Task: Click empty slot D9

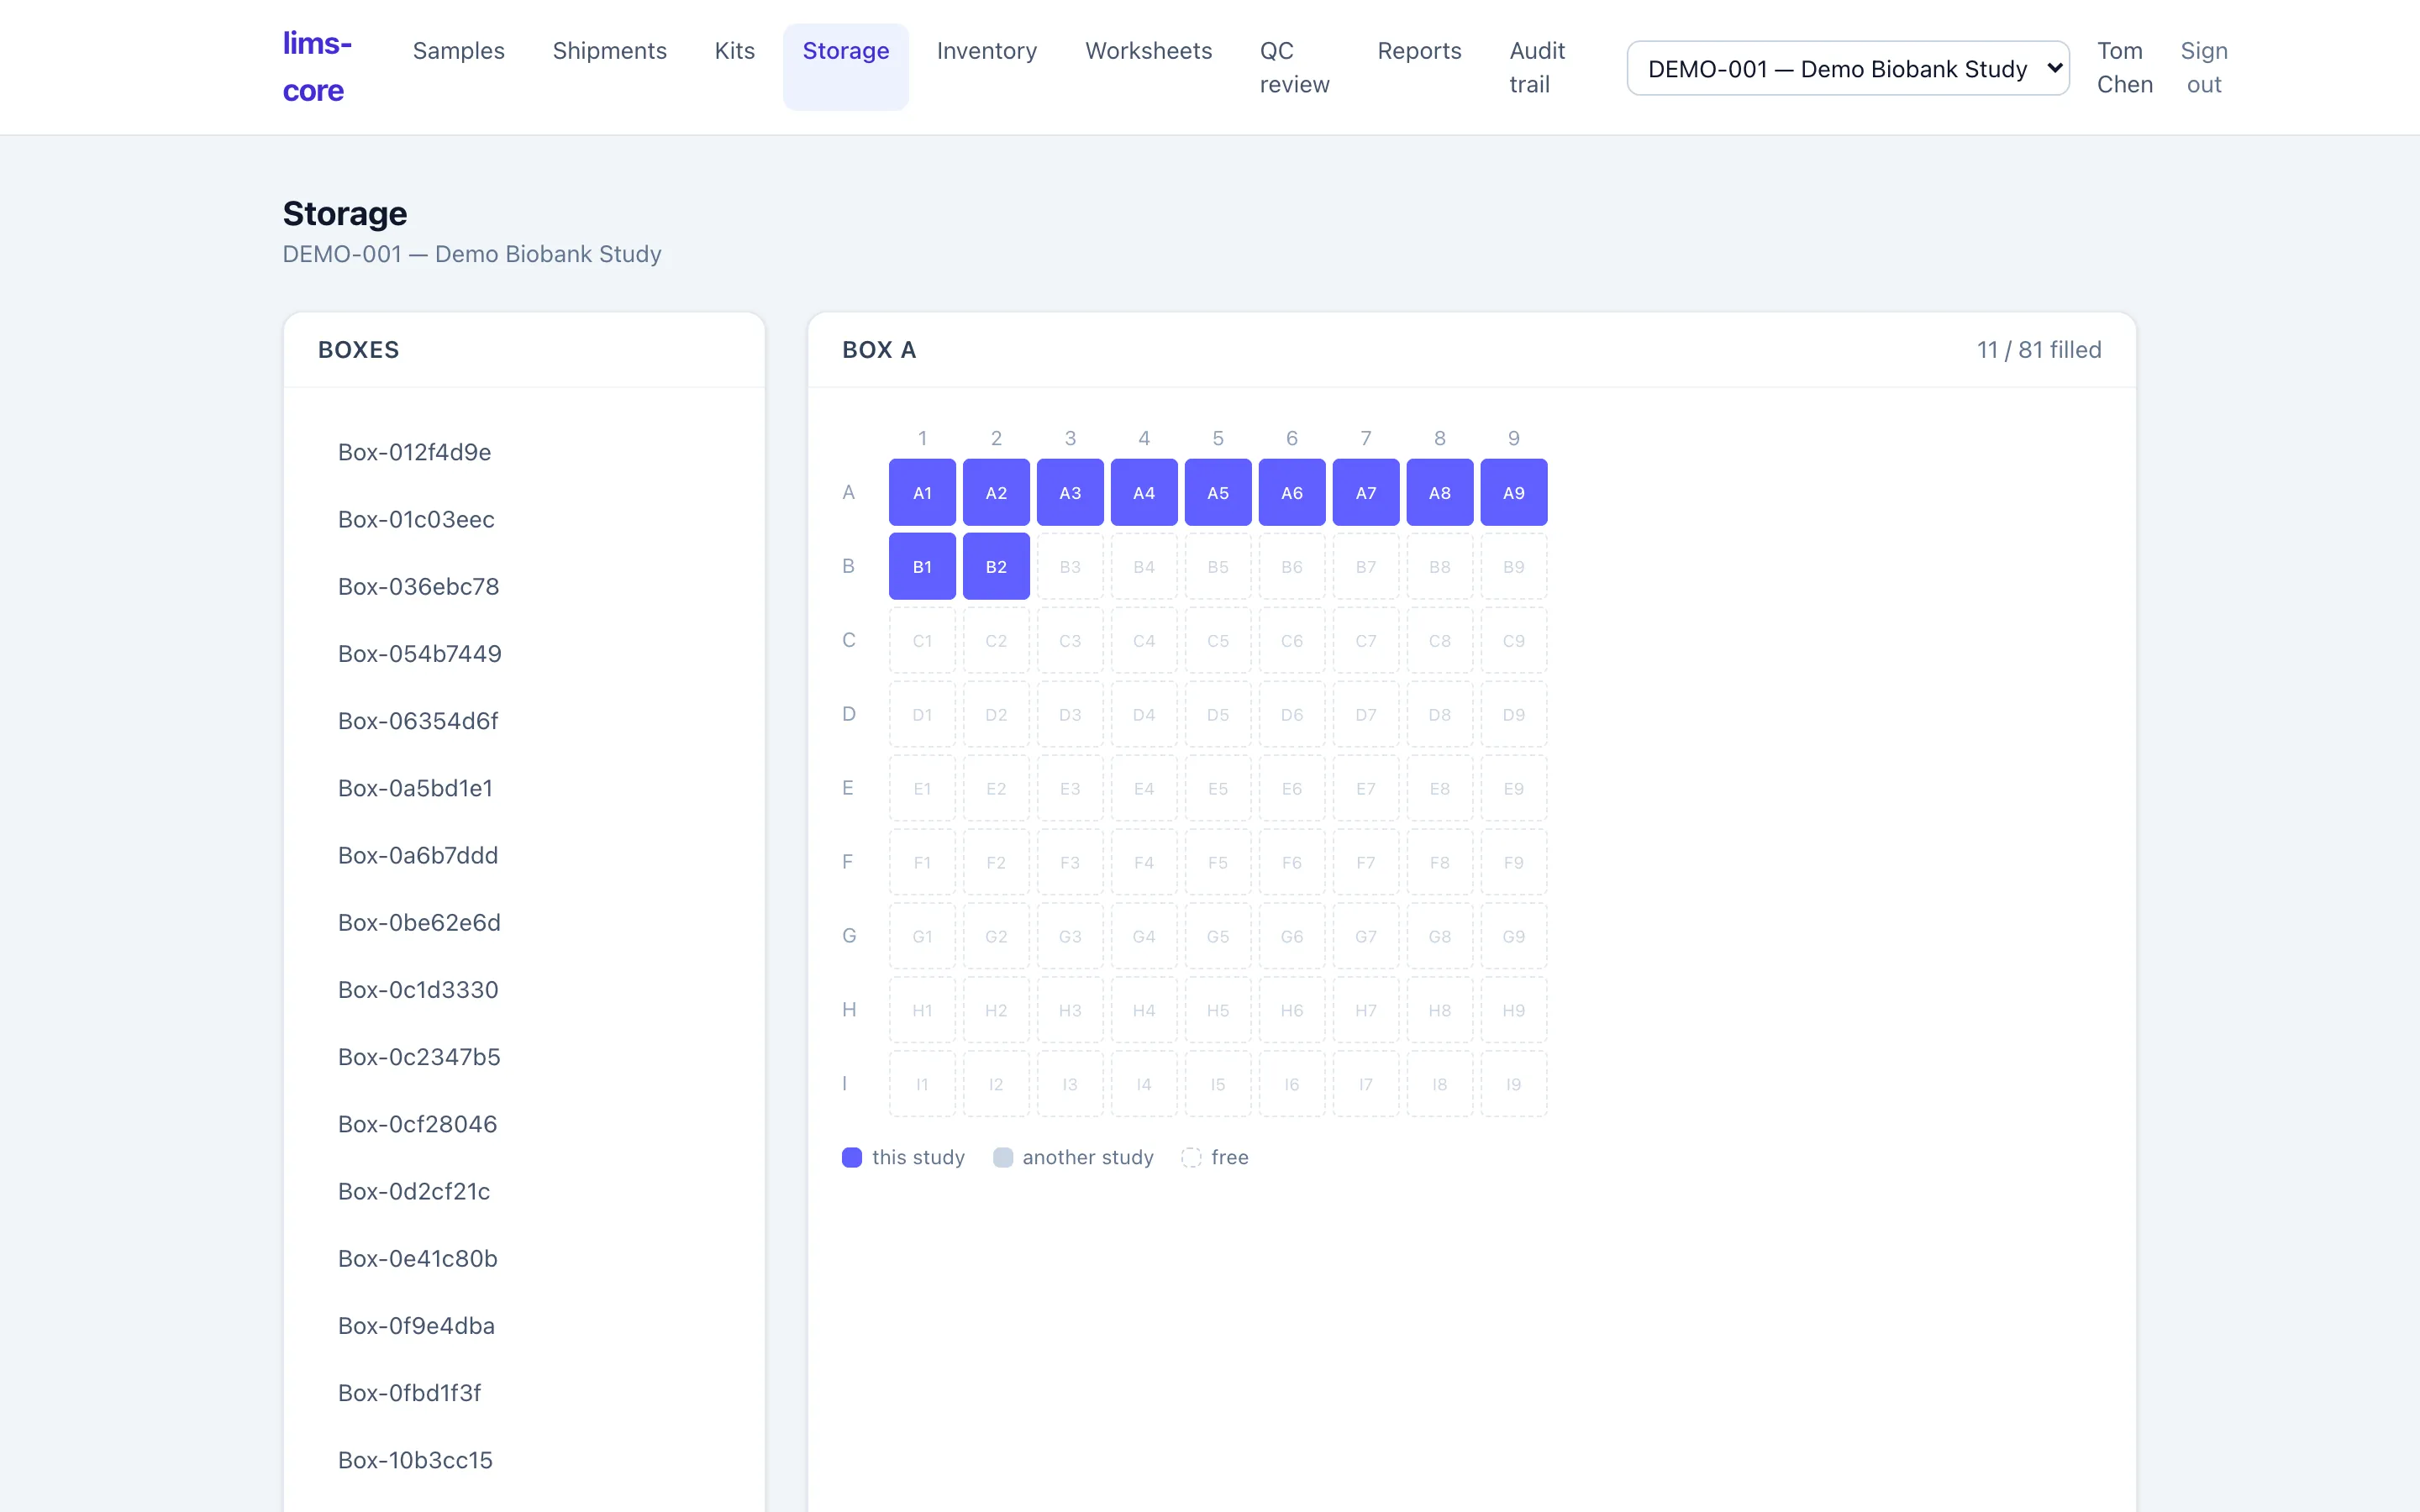Action: [1514, 714]
